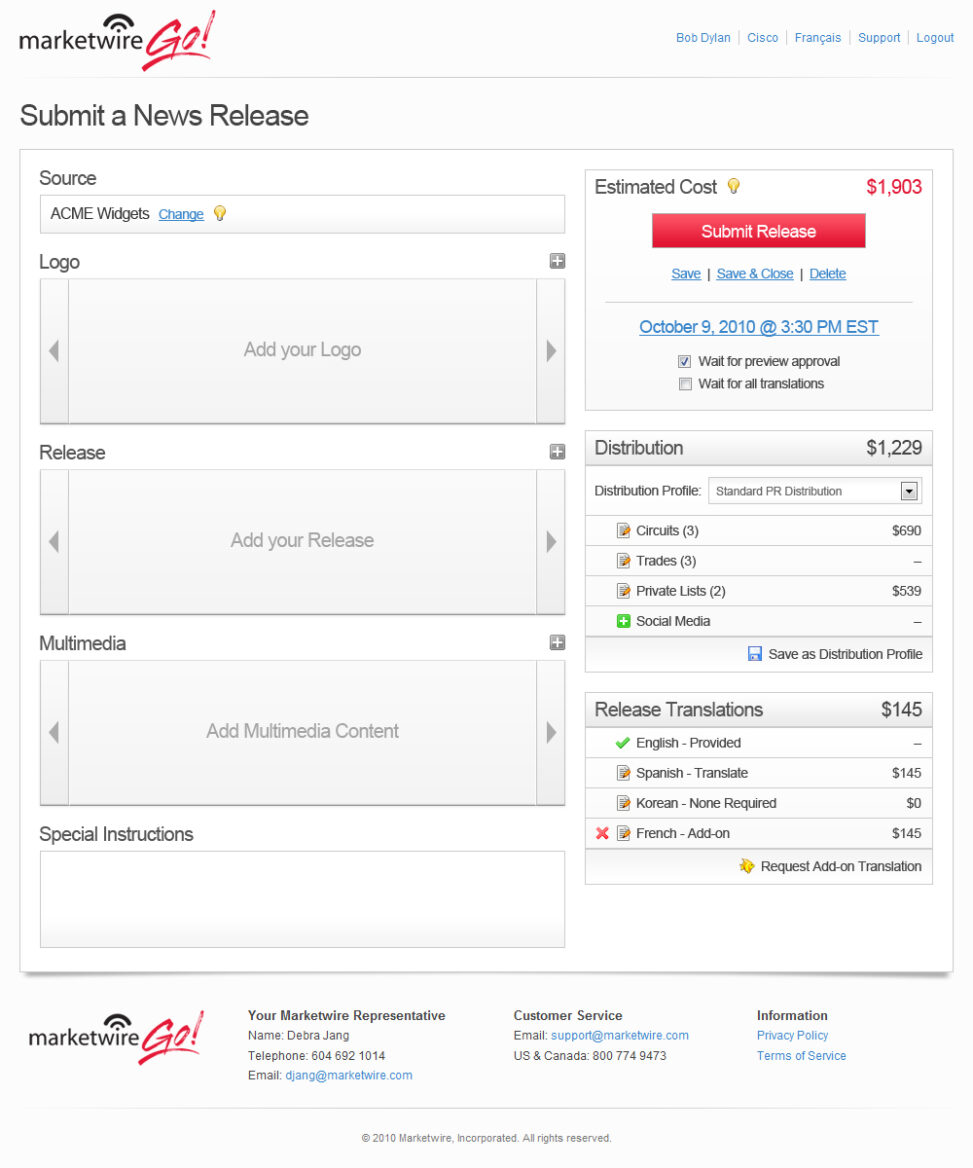The height and width of the screenshot is (1168, 973).
Task: Click the left arrow in the Logo panel
Action: coord(54,351)
